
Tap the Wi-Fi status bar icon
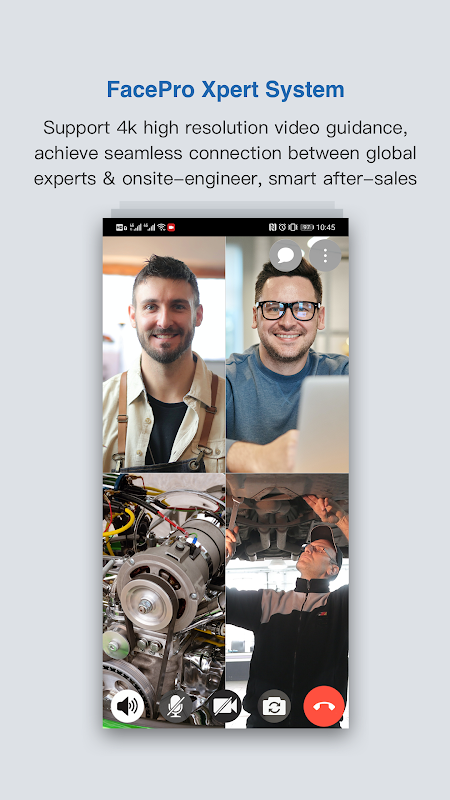pos(161,228)
